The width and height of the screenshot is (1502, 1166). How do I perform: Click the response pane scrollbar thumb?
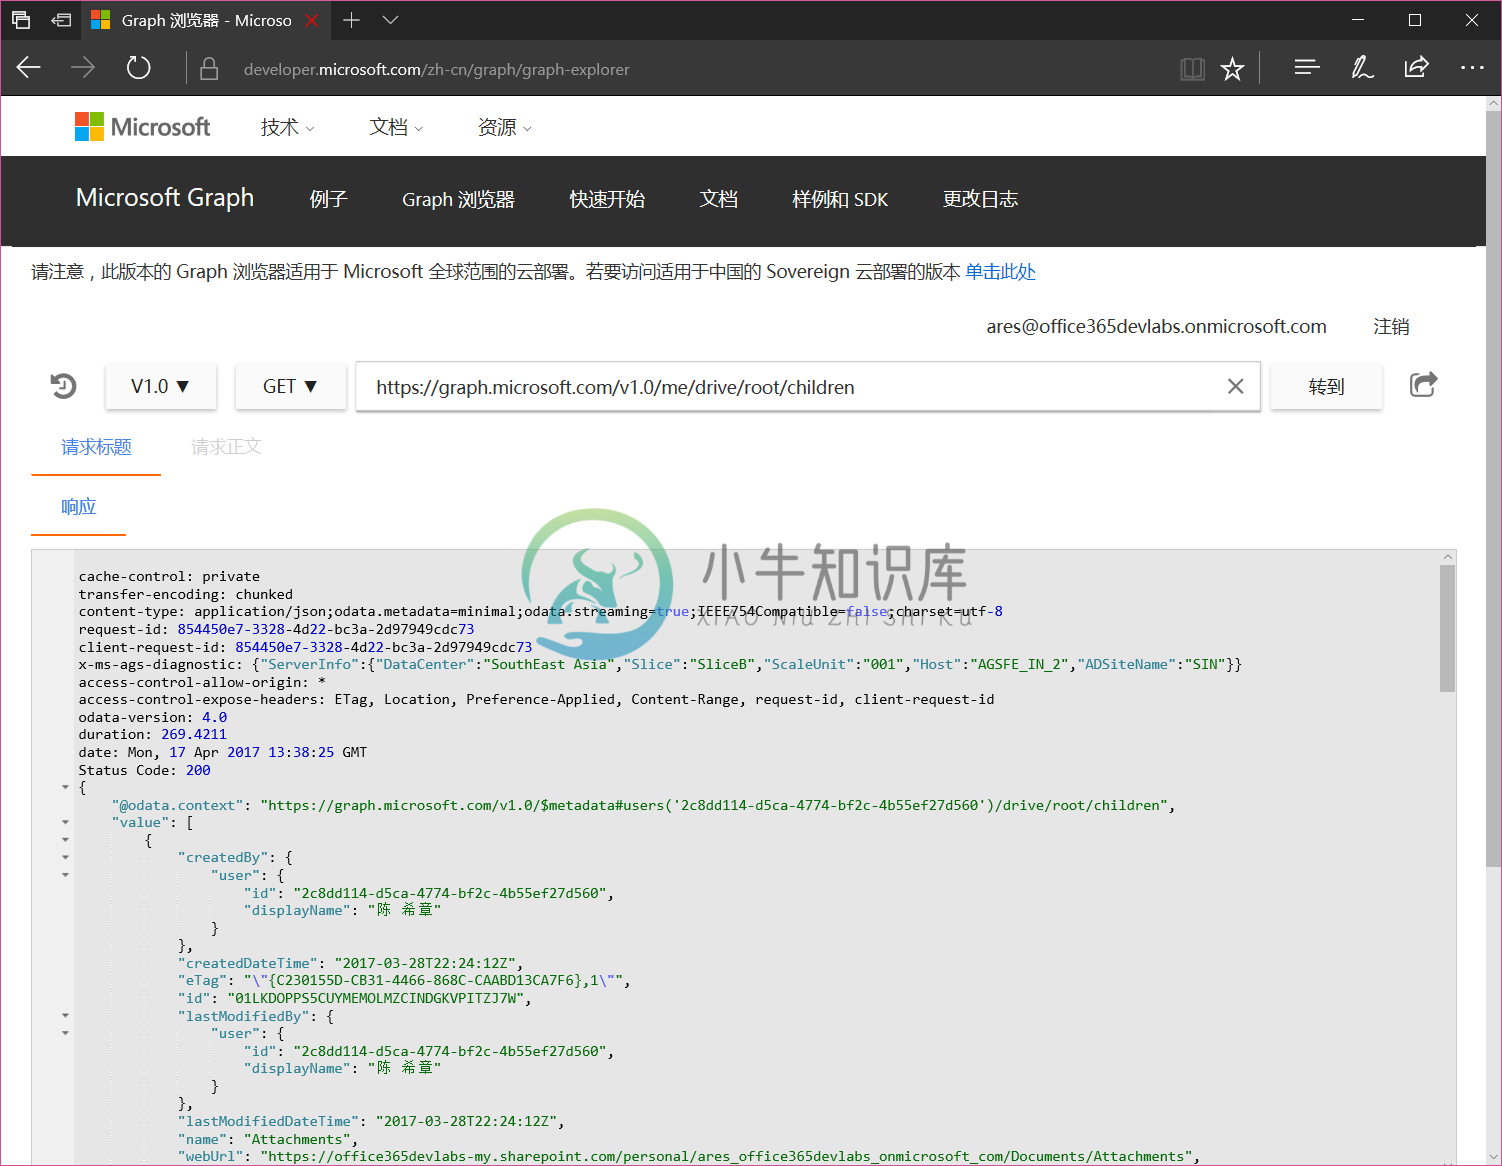[1447, 628]
